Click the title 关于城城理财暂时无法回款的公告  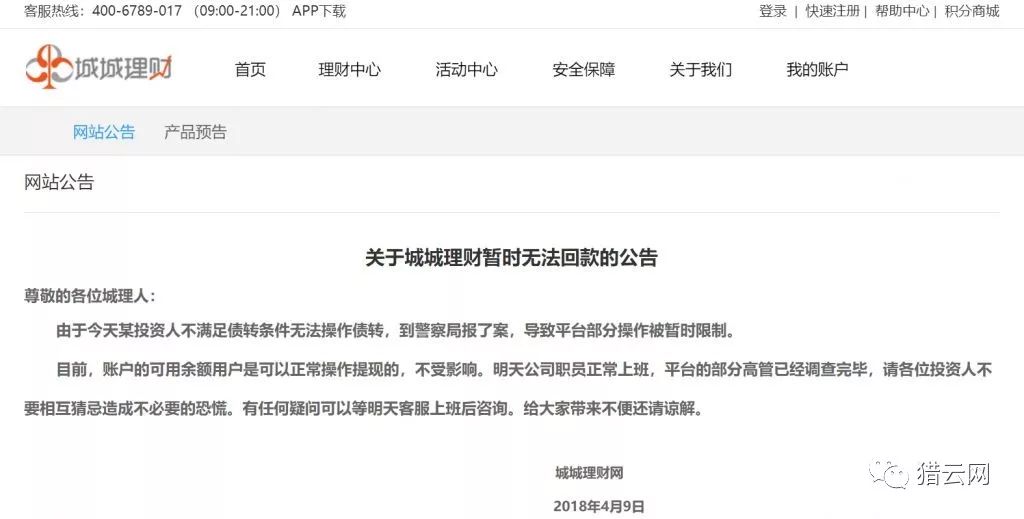511,257
